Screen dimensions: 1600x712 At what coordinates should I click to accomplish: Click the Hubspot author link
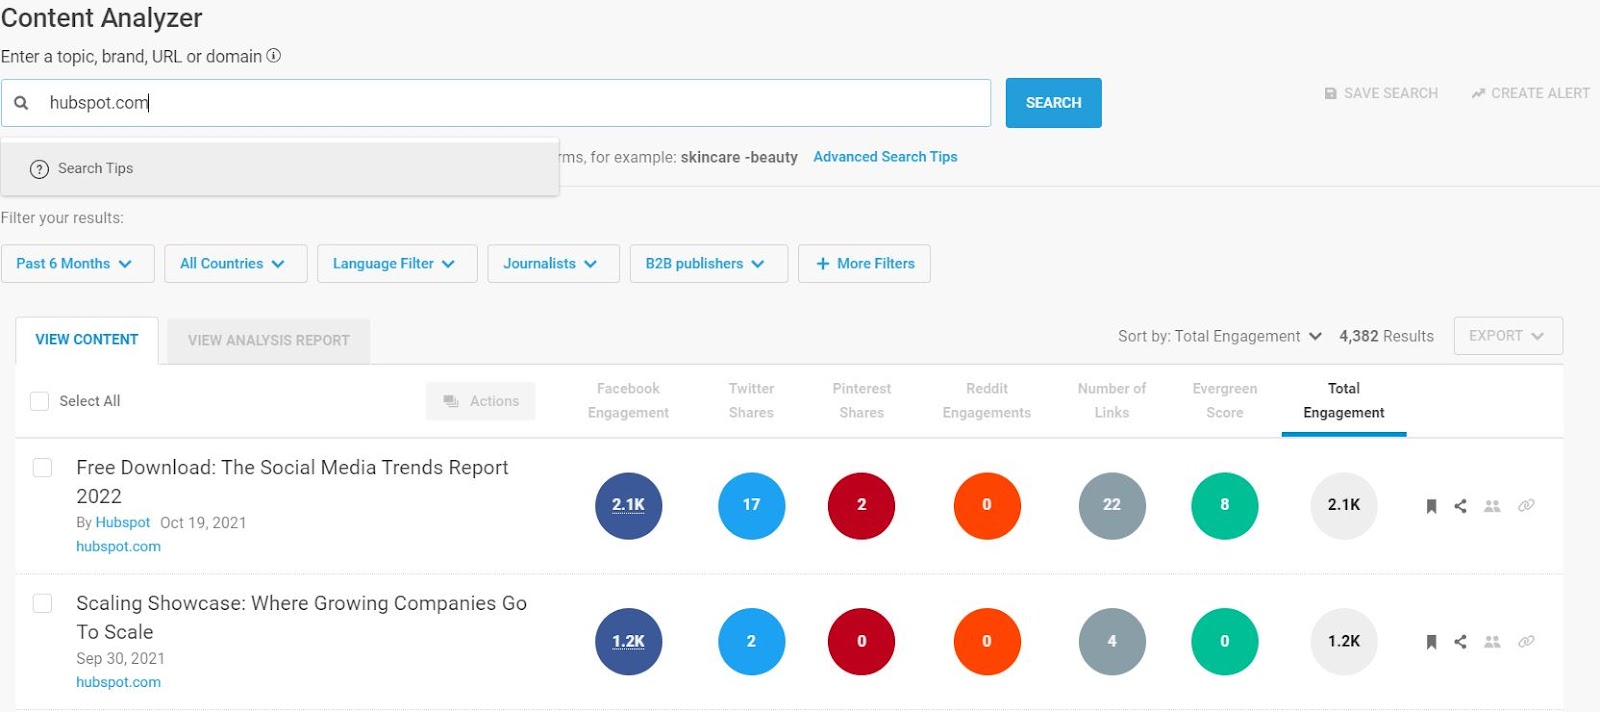123,523
